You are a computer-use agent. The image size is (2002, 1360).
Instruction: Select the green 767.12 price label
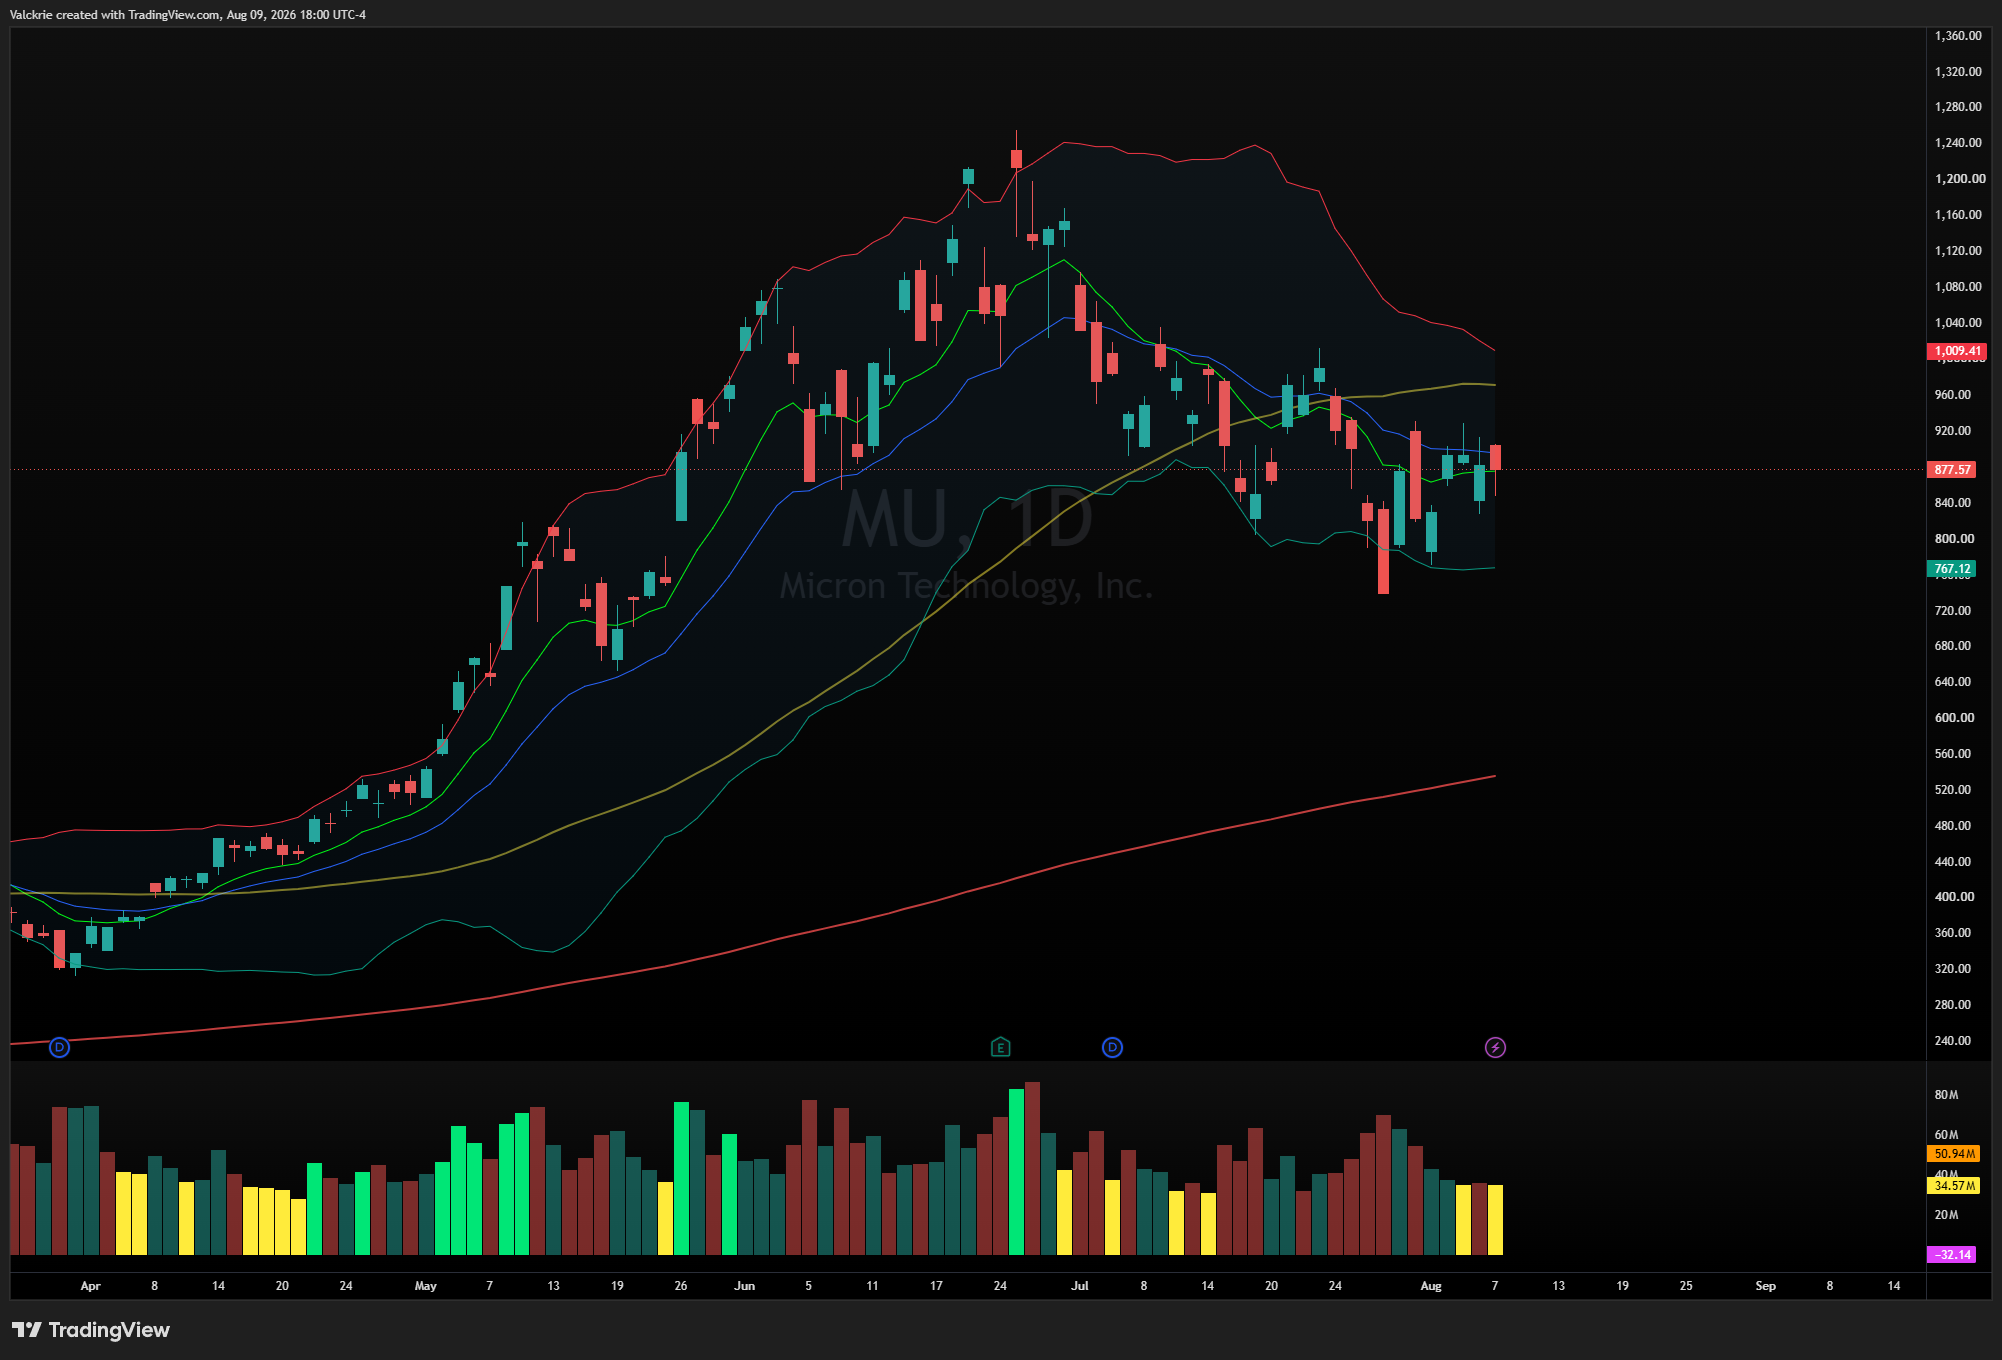(1952, 569)
